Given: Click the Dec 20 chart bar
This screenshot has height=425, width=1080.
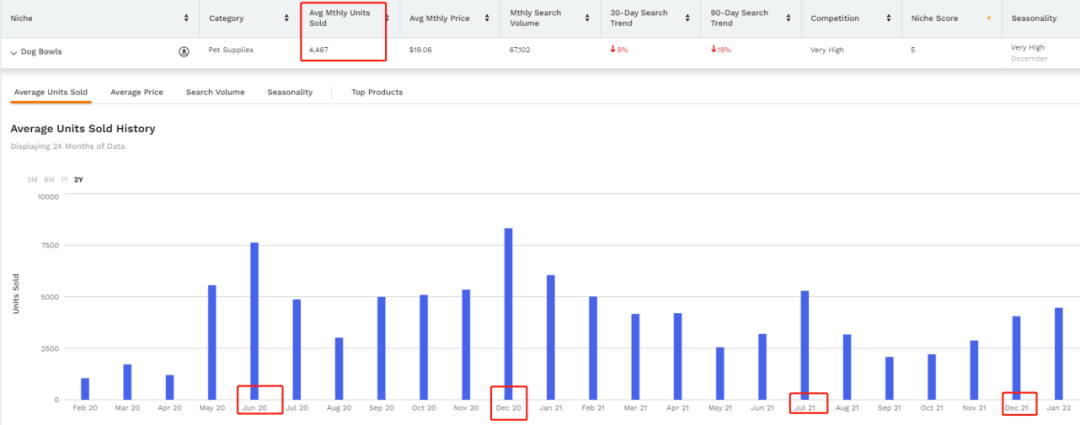Looking at the screenshot, I should tap(508, 314).
